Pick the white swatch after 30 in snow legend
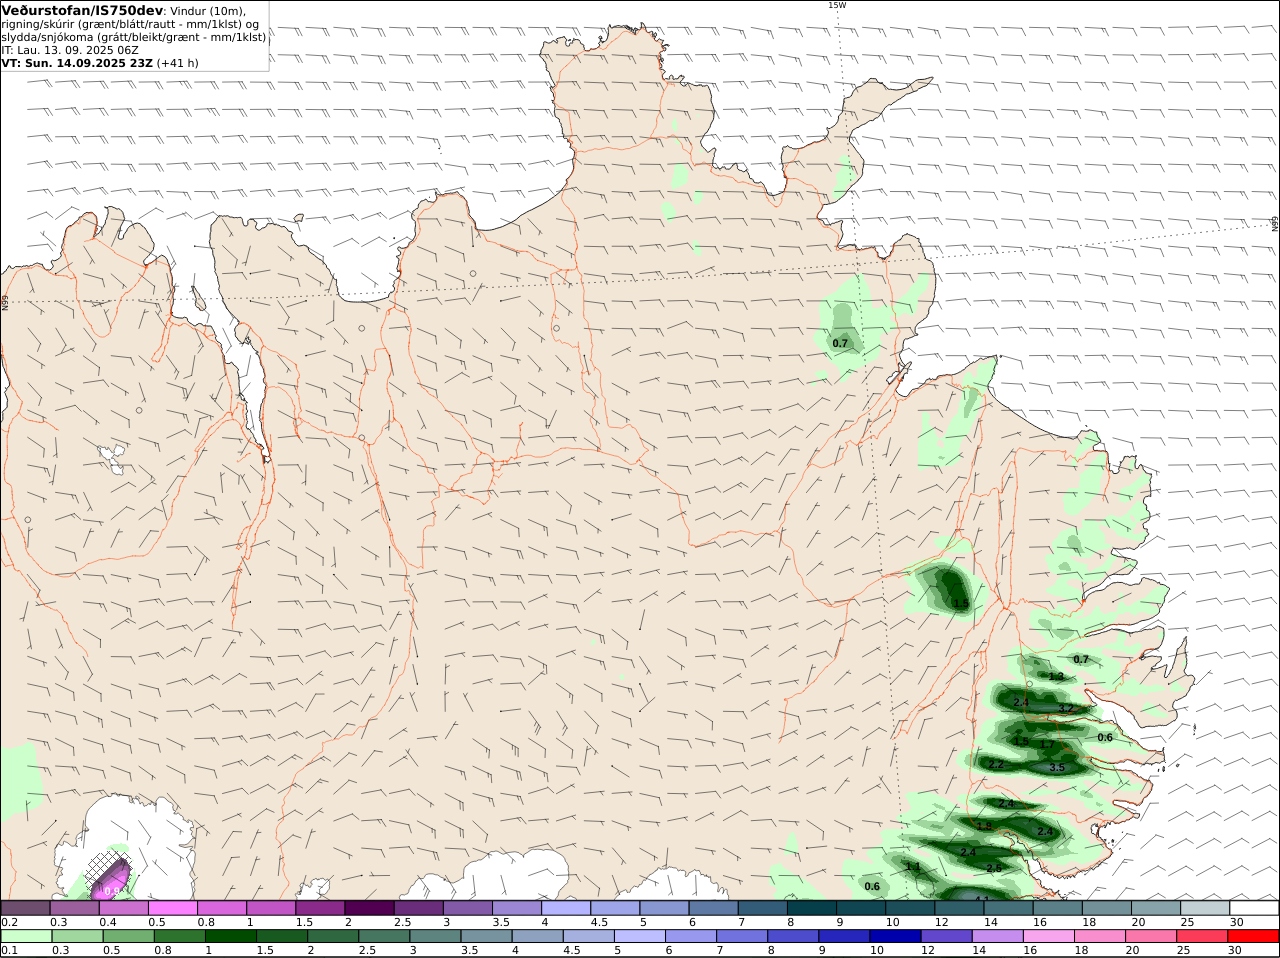1280x958 pixels. click(x=1255, y=908)
